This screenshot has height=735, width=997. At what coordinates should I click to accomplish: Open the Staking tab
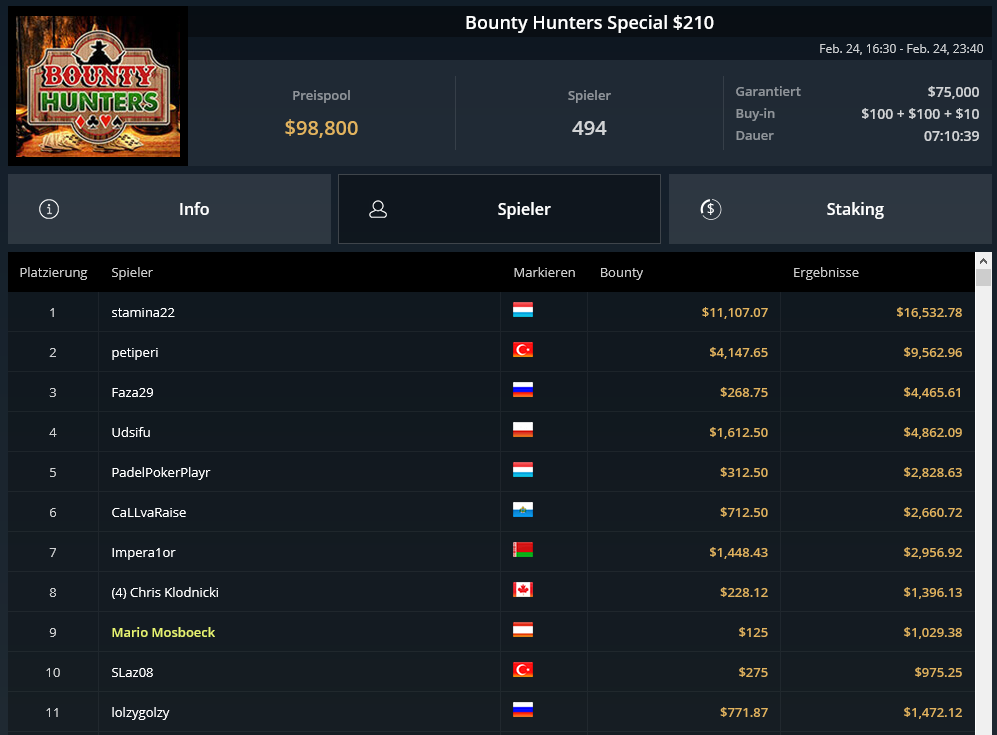click(830, 209)
